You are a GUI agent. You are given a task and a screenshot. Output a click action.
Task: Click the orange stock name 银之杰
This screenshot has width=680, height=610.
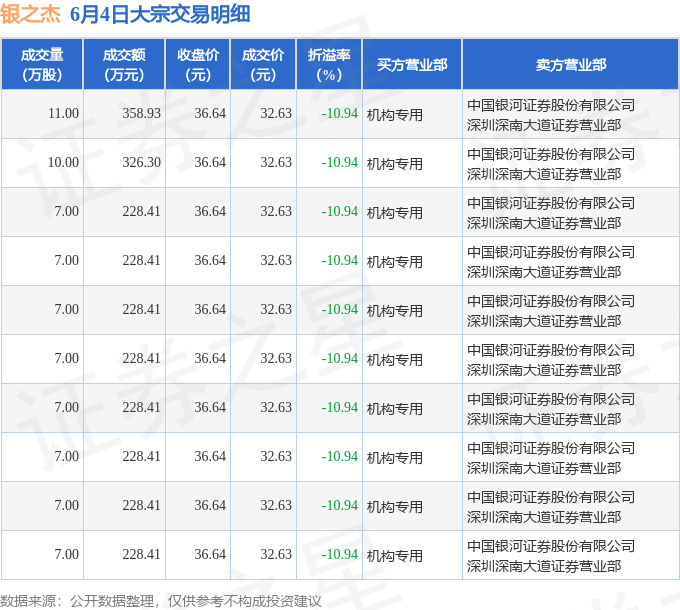coord(30,15)
